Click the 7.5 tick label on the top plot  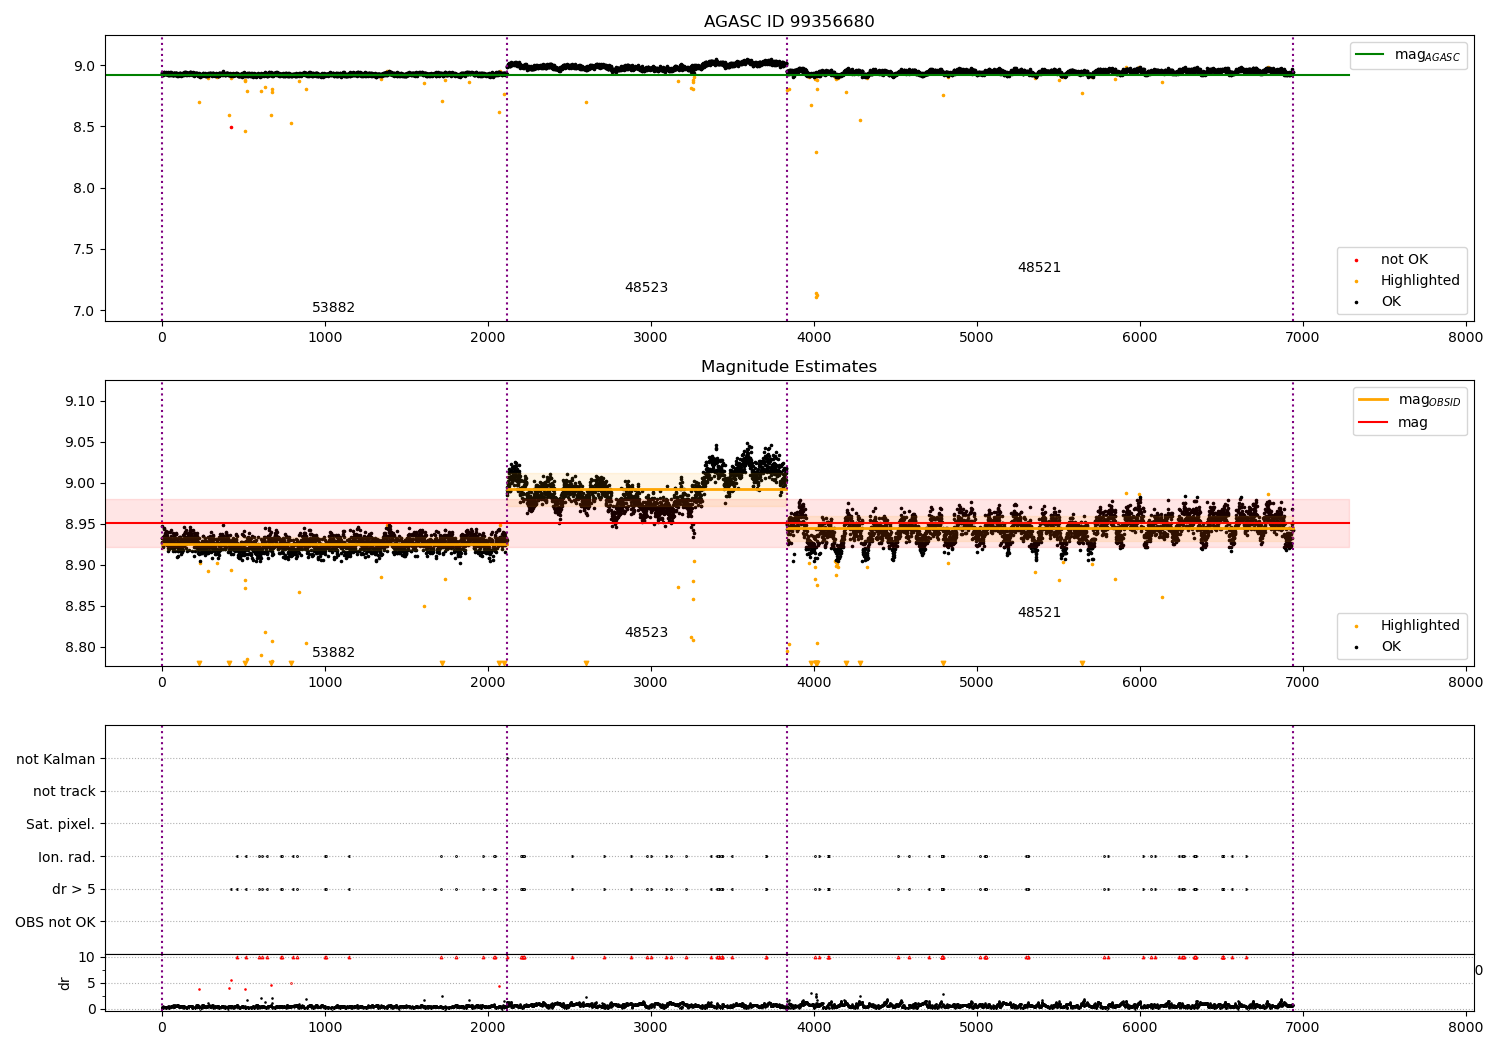click(x=85, y=250)
